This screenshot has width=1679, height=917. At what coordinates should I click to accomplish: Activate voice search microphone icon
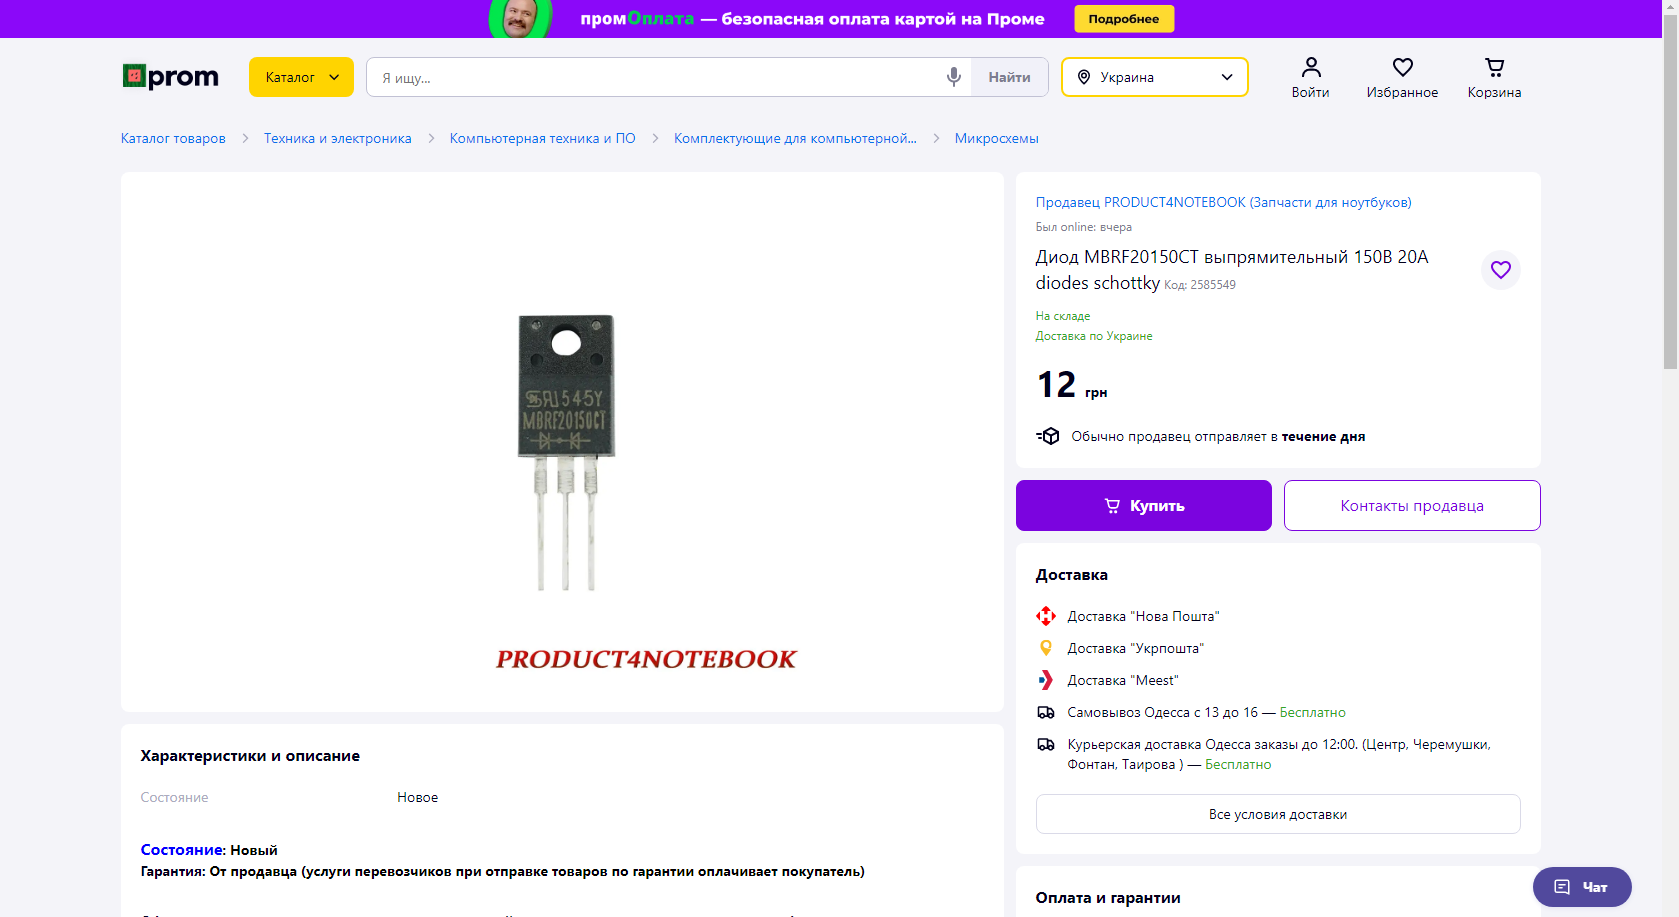tap(954, 77)
